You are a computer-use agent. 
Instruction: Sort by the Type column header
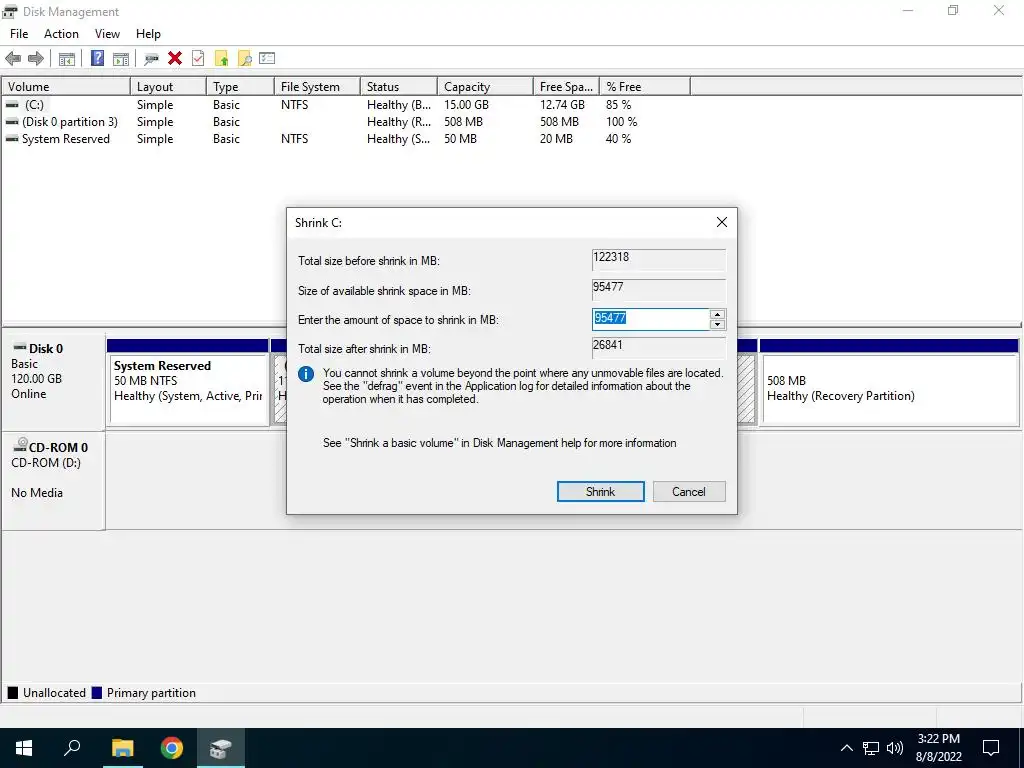[240, 86]
